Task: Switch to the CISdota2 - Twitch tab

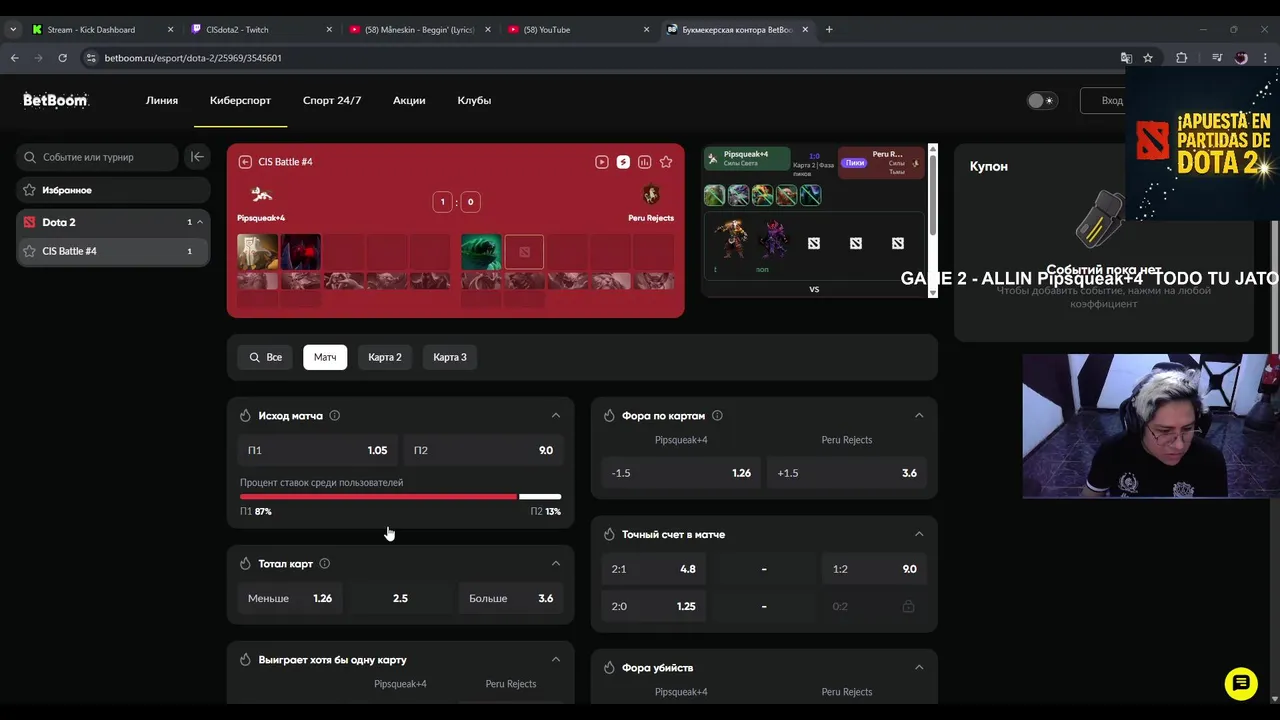Action: pyautogui.click(x=260, y=29)
